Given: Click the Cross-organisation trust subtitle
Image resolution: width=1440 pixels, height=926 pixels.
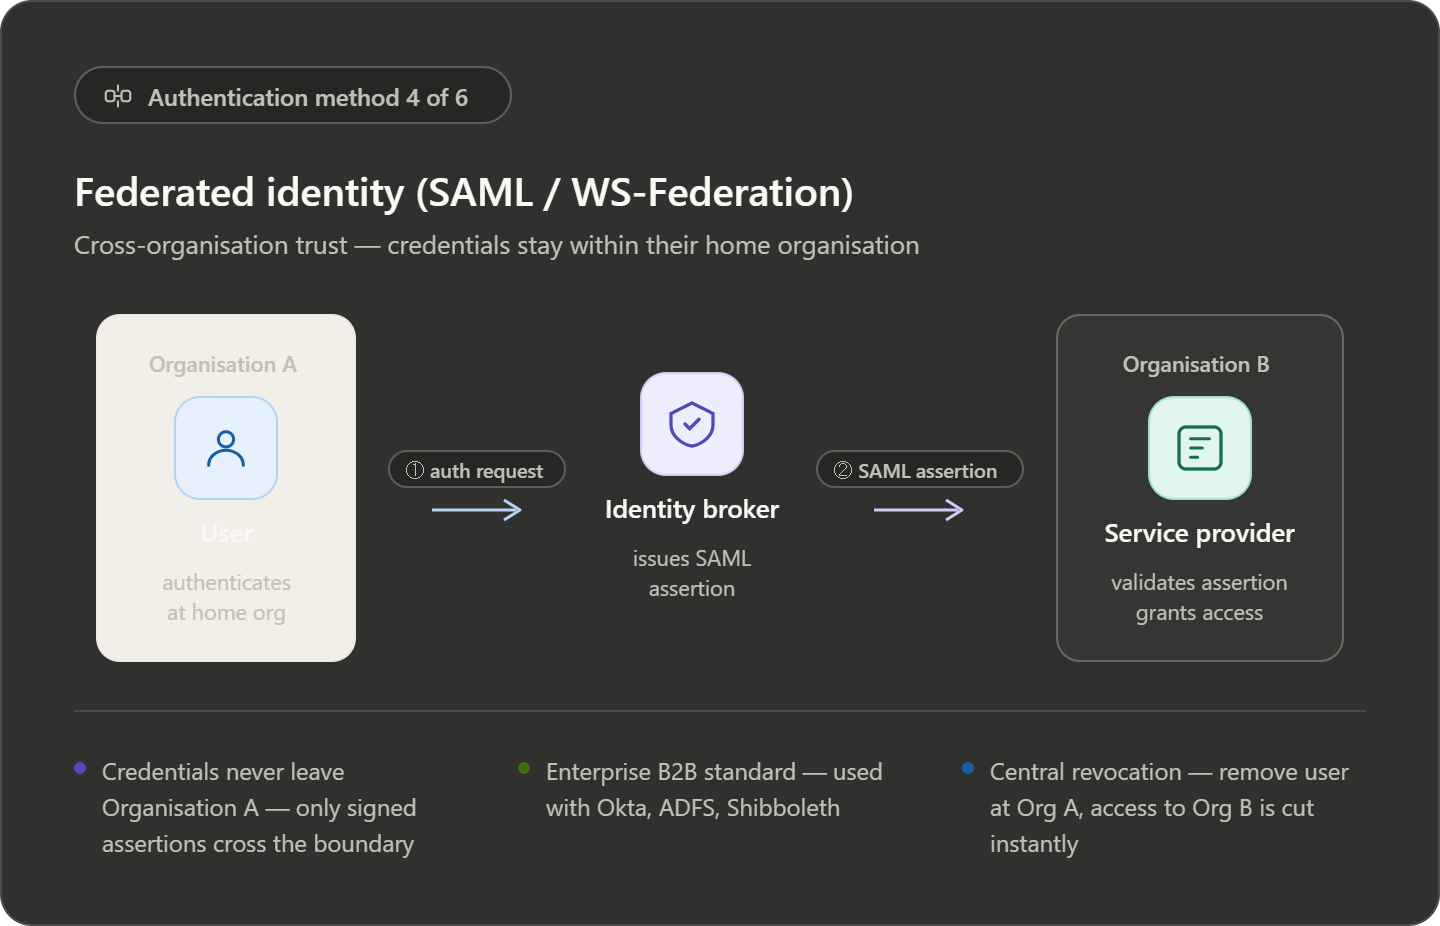Looking at the screenshot, I should 496,246.
